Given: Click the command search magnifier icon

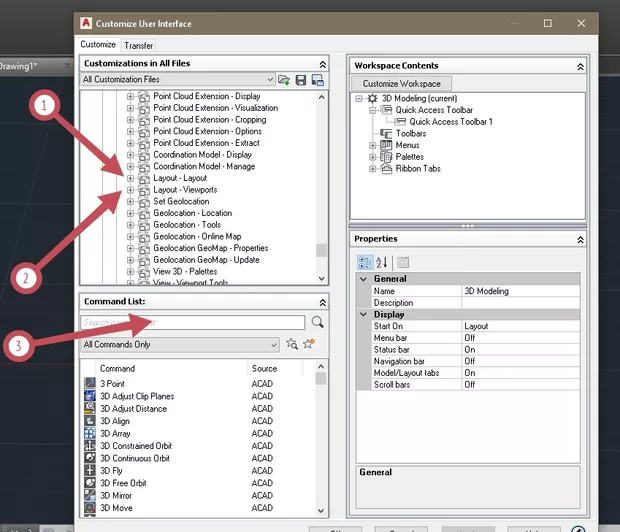Looking at the screenshot, I should coord(318,322).
